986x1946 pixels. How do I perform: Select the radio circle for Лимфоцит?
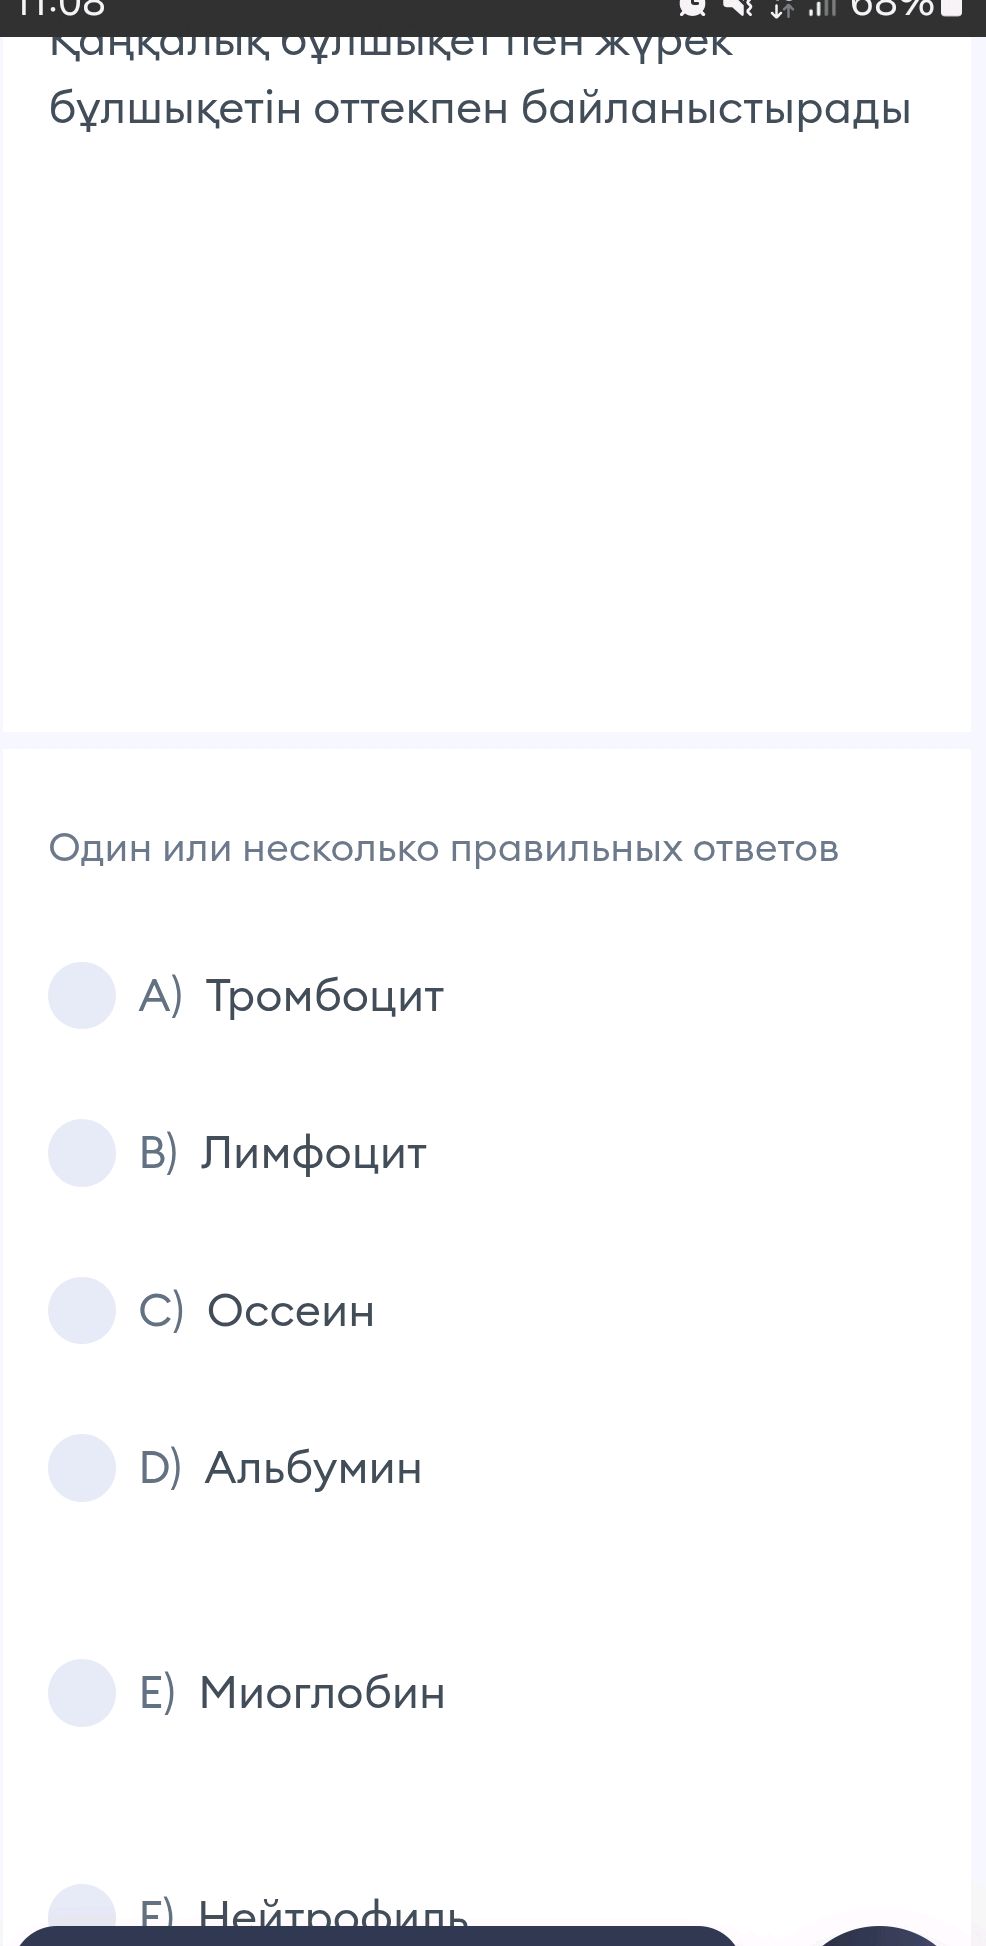82,1152
